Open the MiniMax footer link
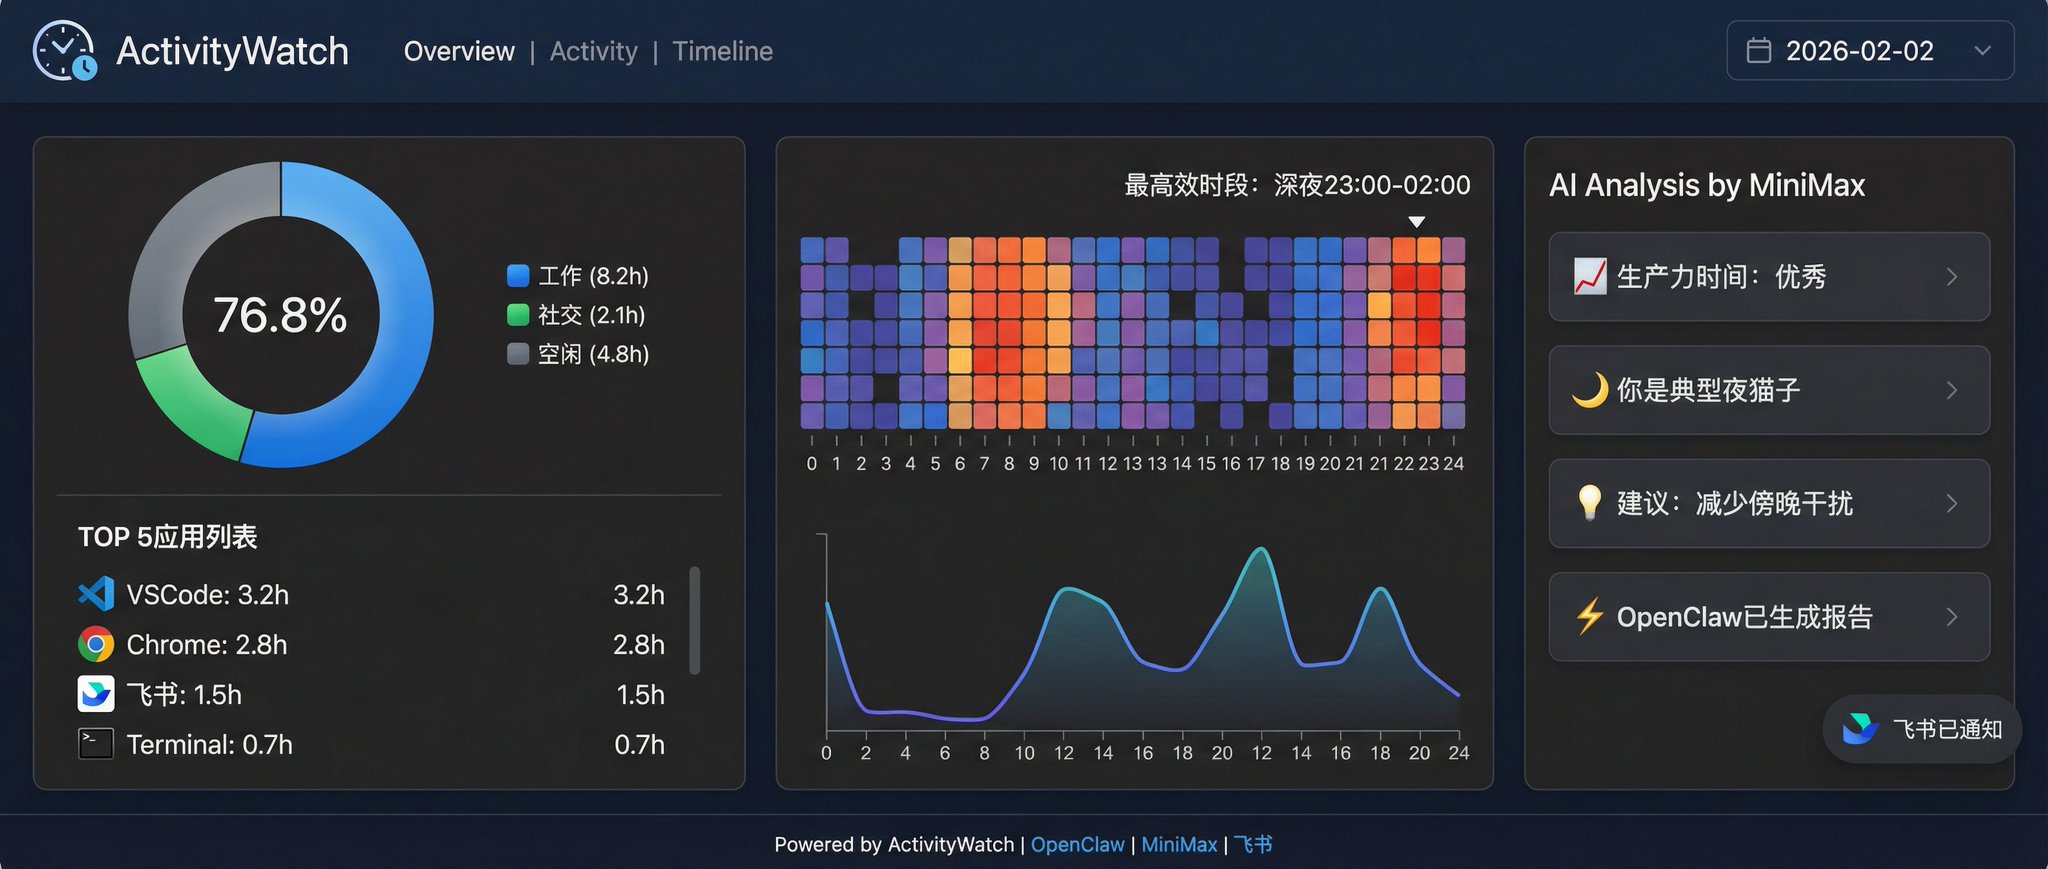2048x869 pixels. (x=1179, y=844)
